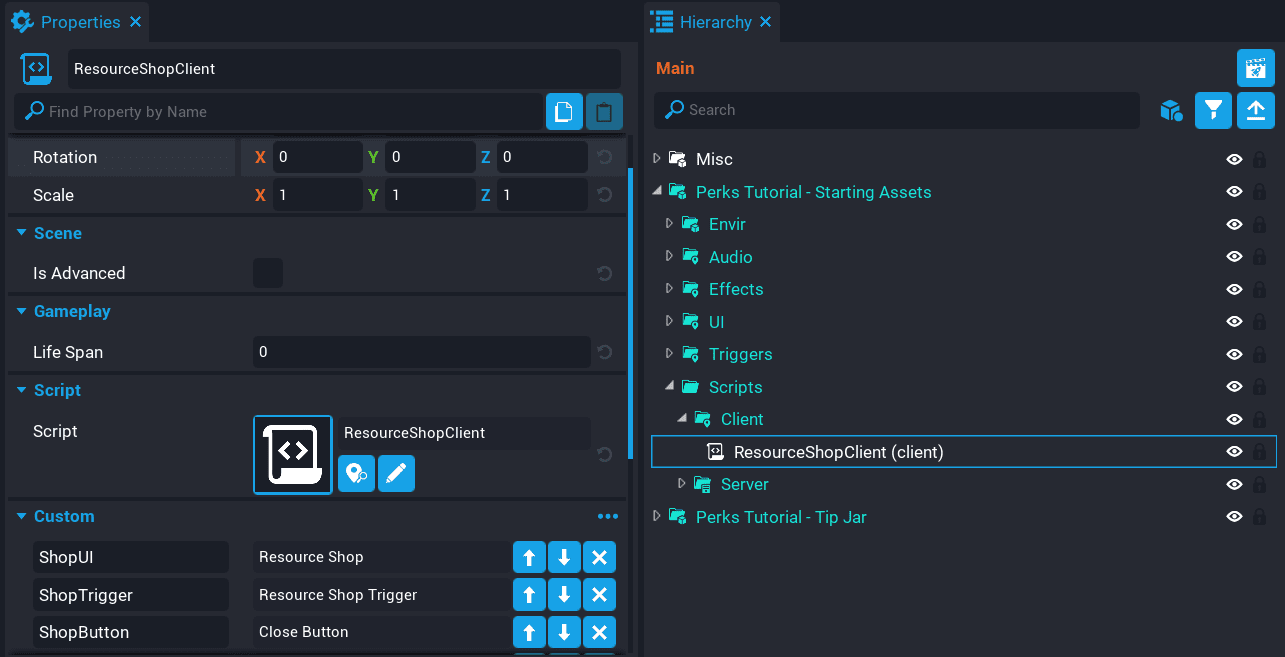Viewport: 1285px width, 657px height.
Task: Hide the Envir folder with eye icon
Action: pos(1234,225)
